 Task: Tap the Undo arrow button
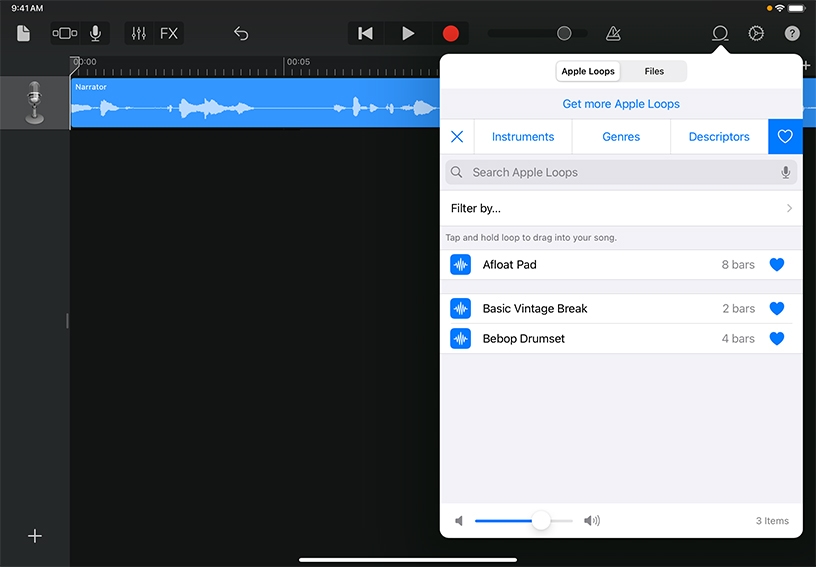pos(241,33)
